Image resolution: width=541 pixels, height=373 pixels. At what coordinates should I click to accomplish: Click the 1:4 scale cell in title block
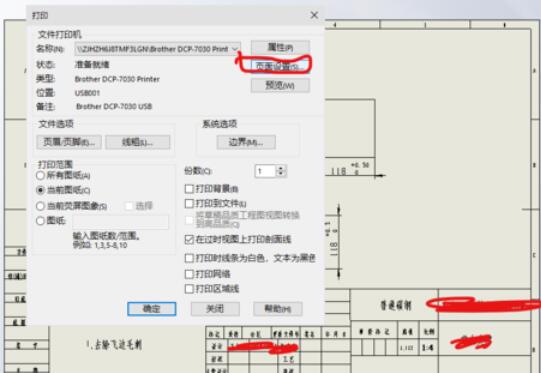pyautogui.click(x=428, y=347)
